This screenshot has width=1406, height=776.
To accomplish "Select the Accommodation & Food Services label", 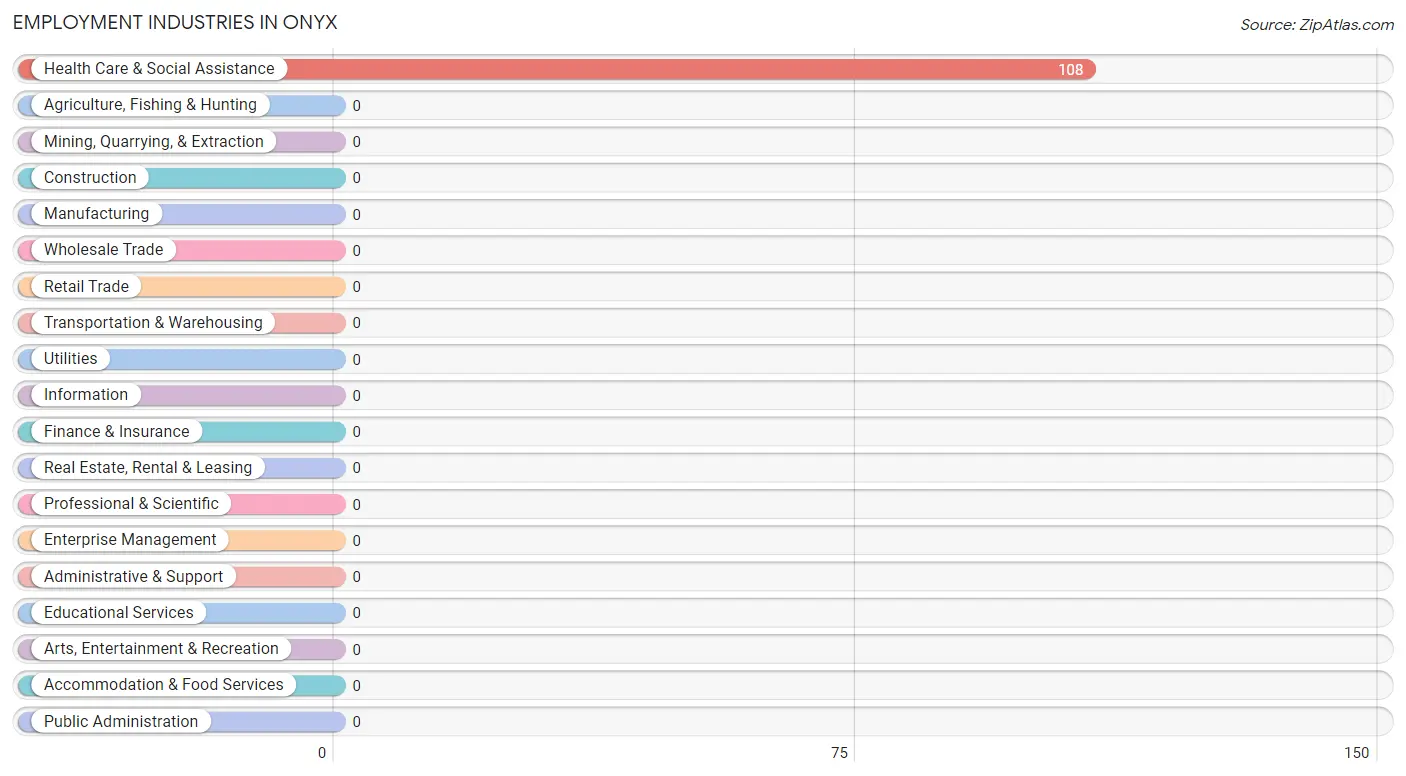I will point(163,685).
